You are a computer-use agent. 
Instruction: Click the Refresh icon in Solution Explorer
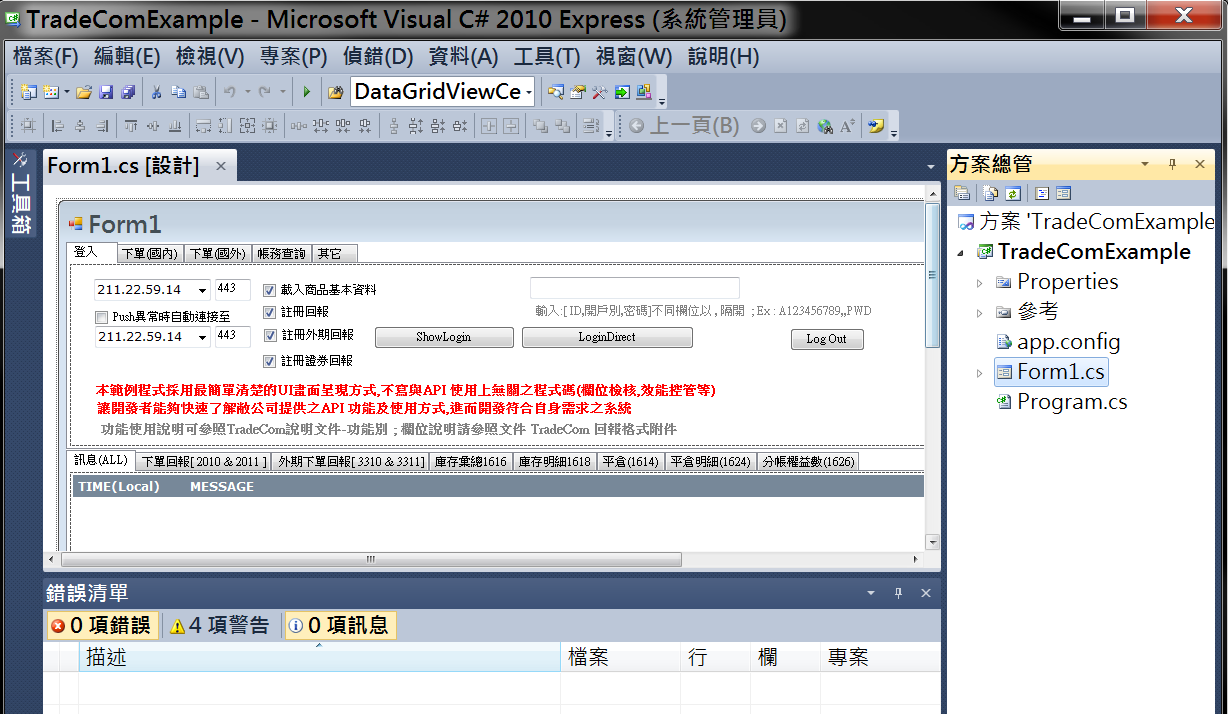click(x=1012, y=193)
